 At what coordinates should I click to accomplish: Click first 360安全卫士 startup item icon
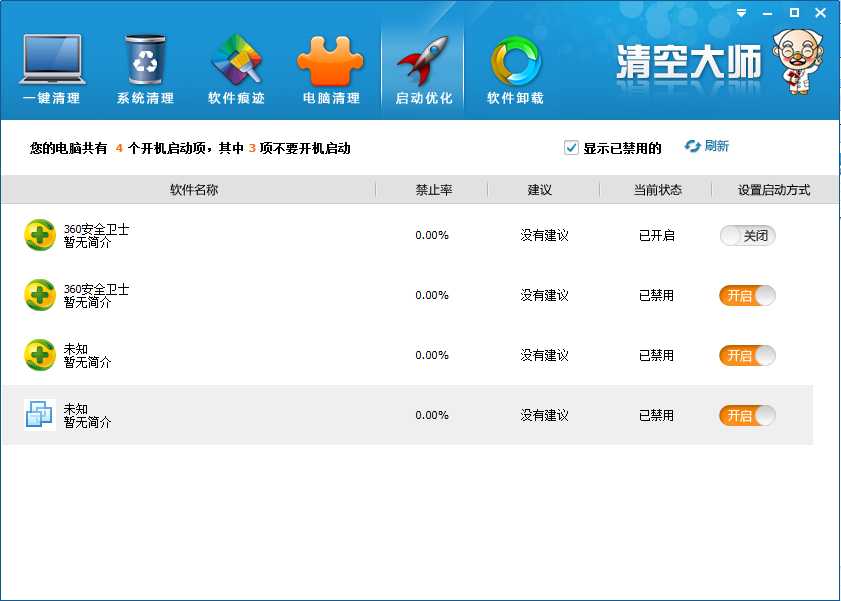tap(40, 235)
